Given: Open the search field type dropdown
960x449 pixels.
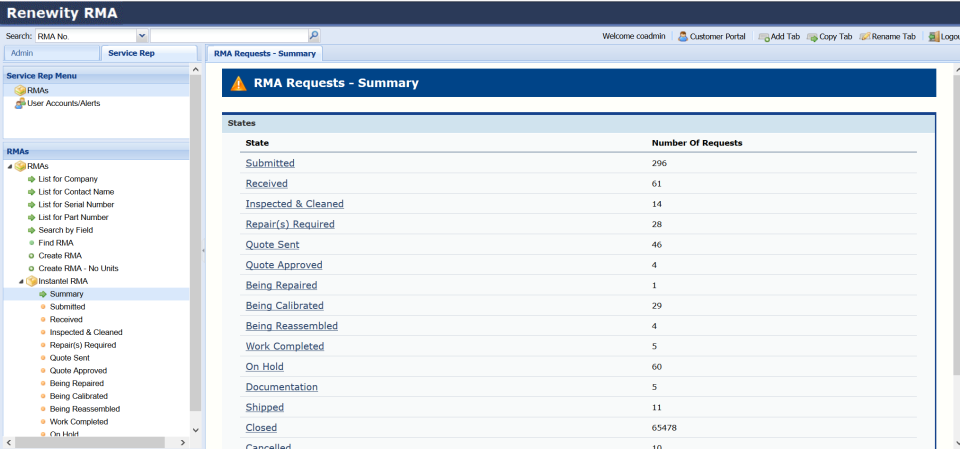Looking at the screenshot, I should tap(142, 36).
